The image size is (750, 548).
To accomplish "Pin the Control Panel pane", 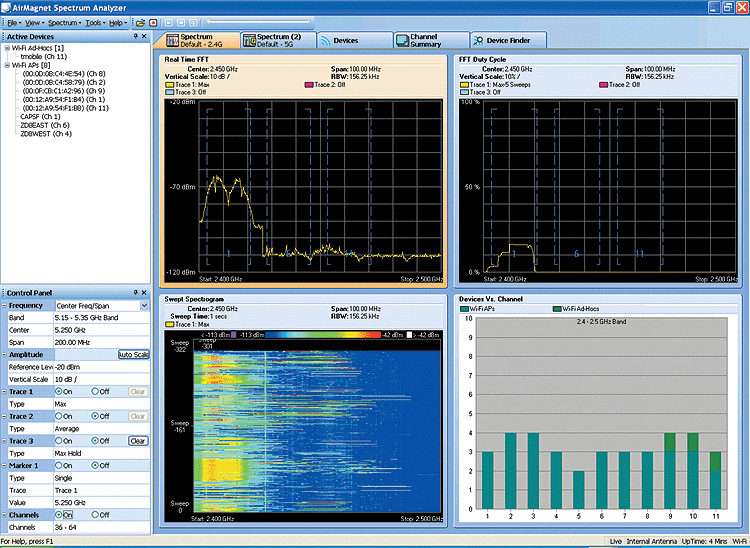I will coord(136,292).
